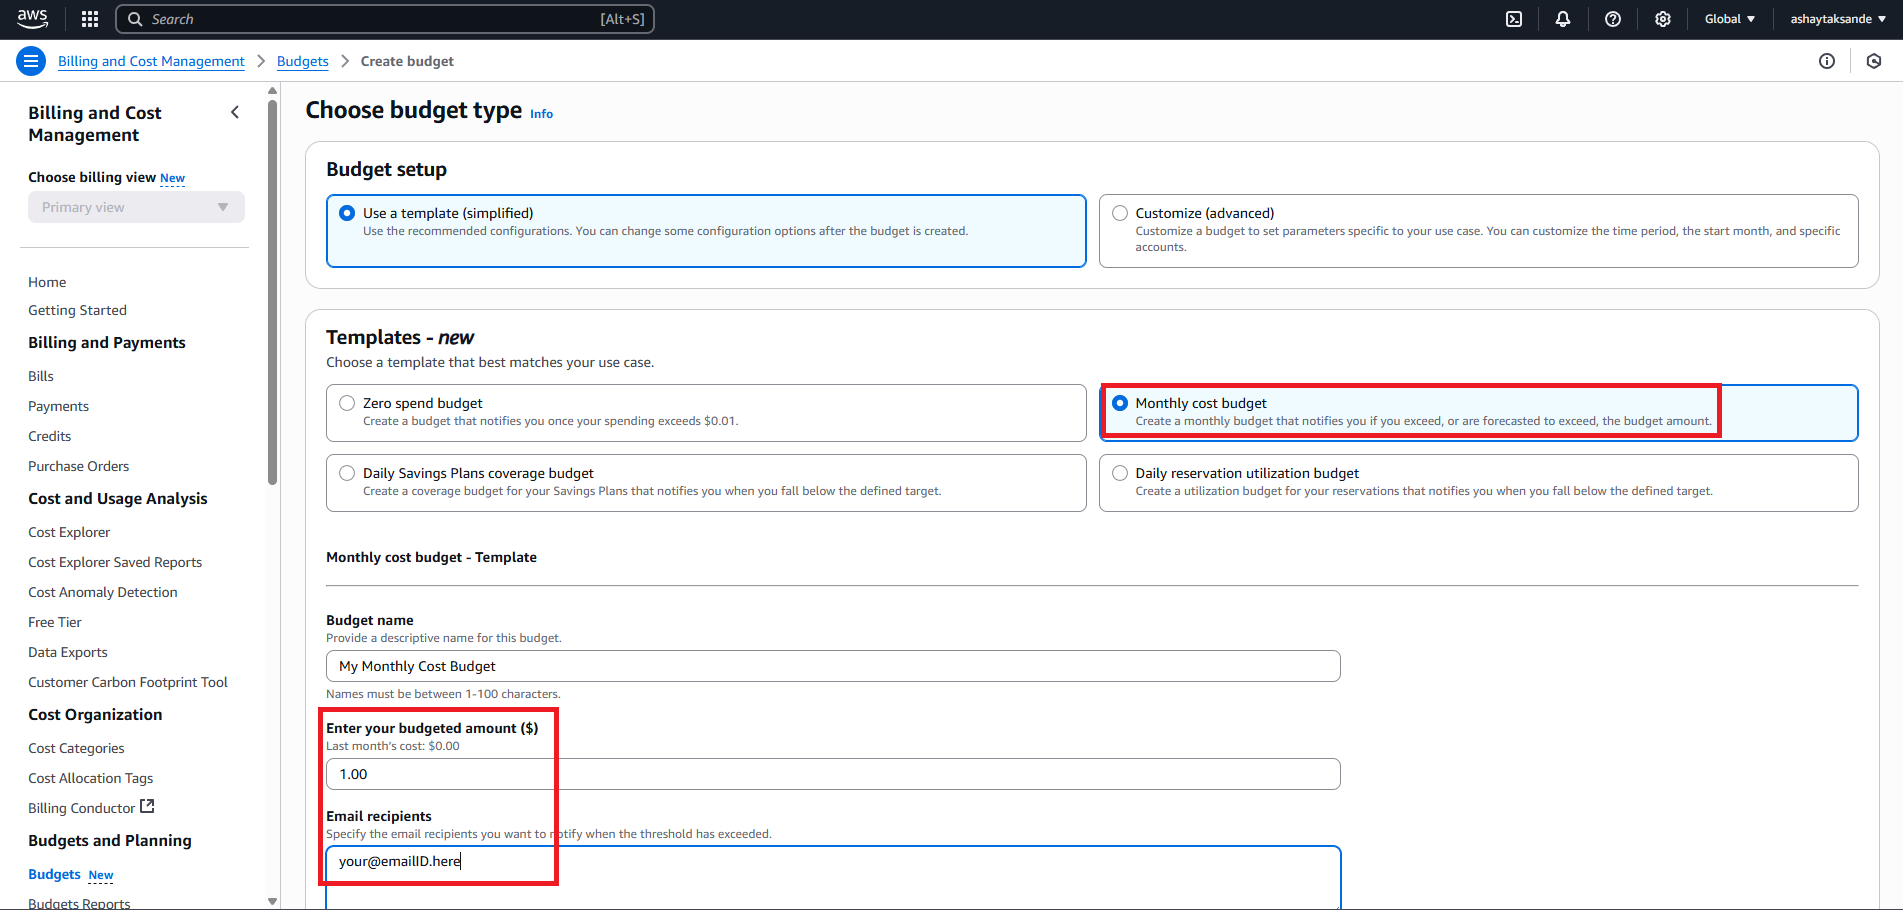The width and height of the screenshot is (1903, 910).
Task: Click budgeted amount input field
Action: (833, 774)
